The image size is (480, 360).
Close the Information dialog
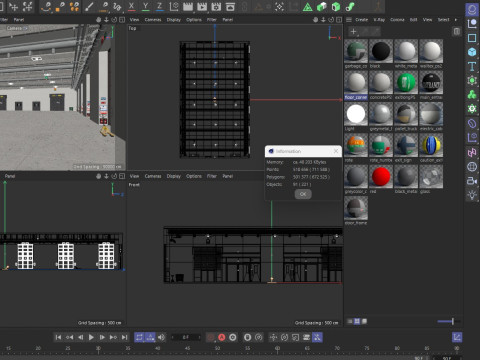(x=336, y=151)
